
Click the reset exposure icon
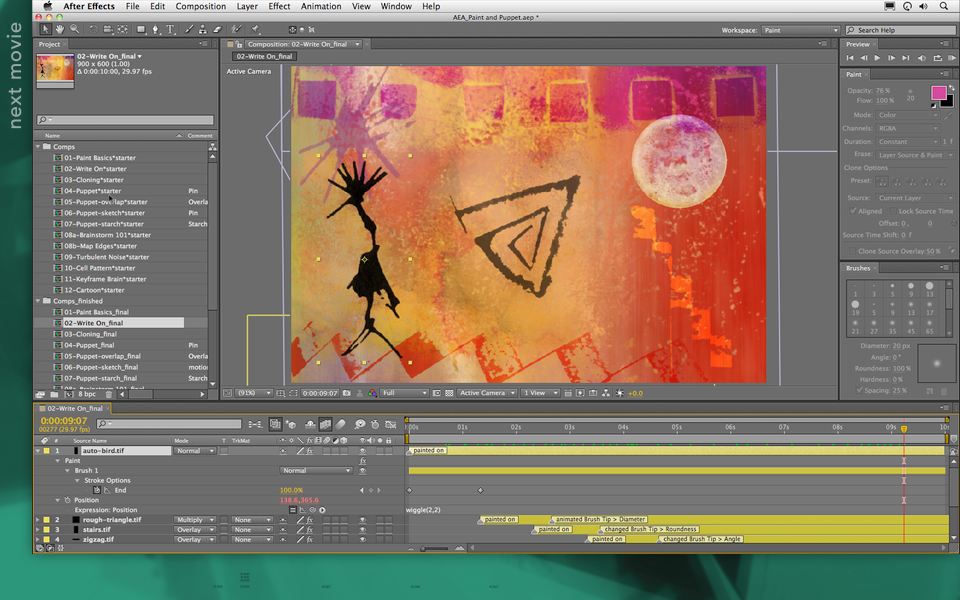coord(620,393)
